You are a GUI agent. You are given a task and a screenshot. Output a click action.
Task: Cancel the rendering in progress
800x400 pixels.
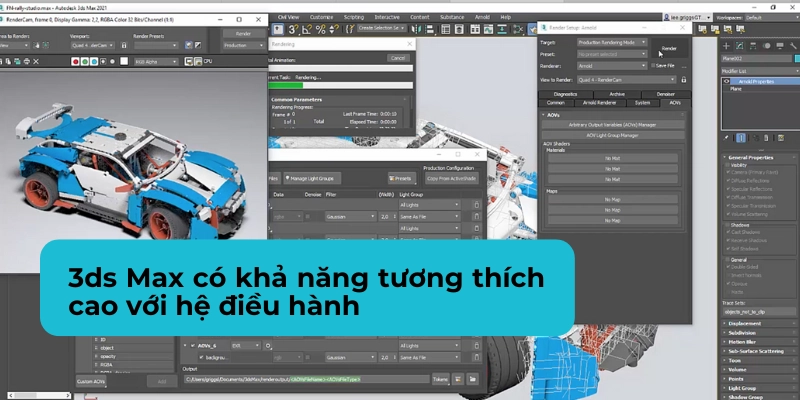pyautogui.click(x=398, y=58)
